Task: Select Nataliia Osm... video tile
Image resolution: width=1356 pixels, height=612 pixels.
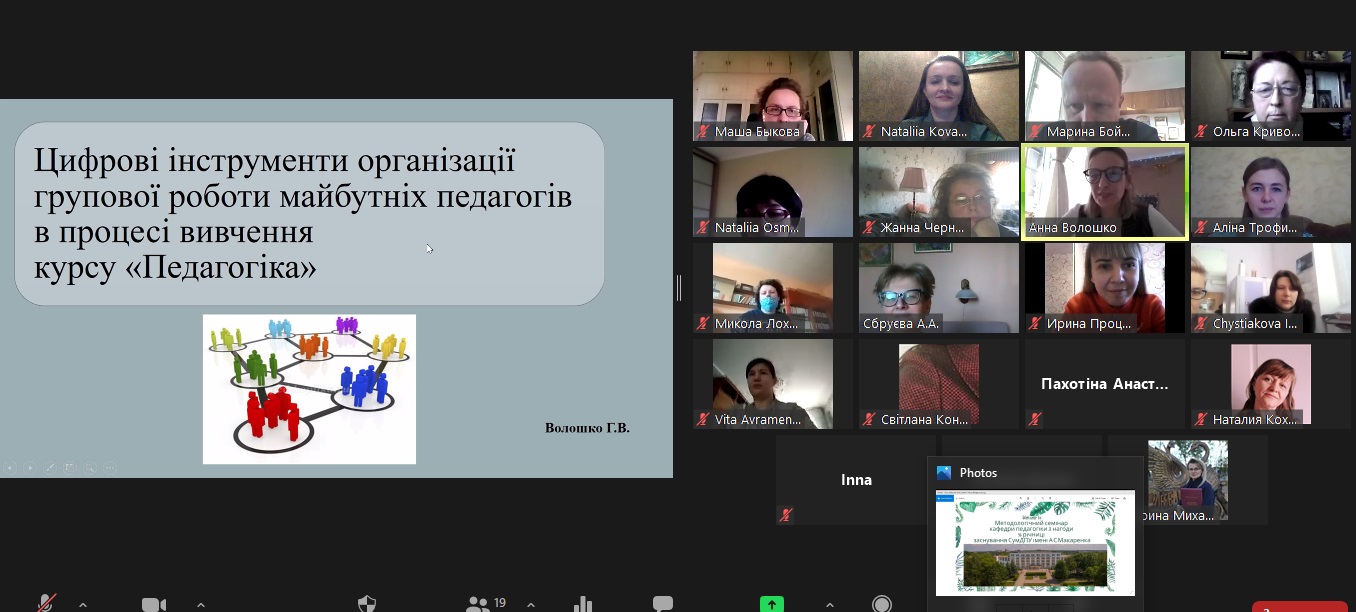Action: pyautogui.click(x=773, y=192)
